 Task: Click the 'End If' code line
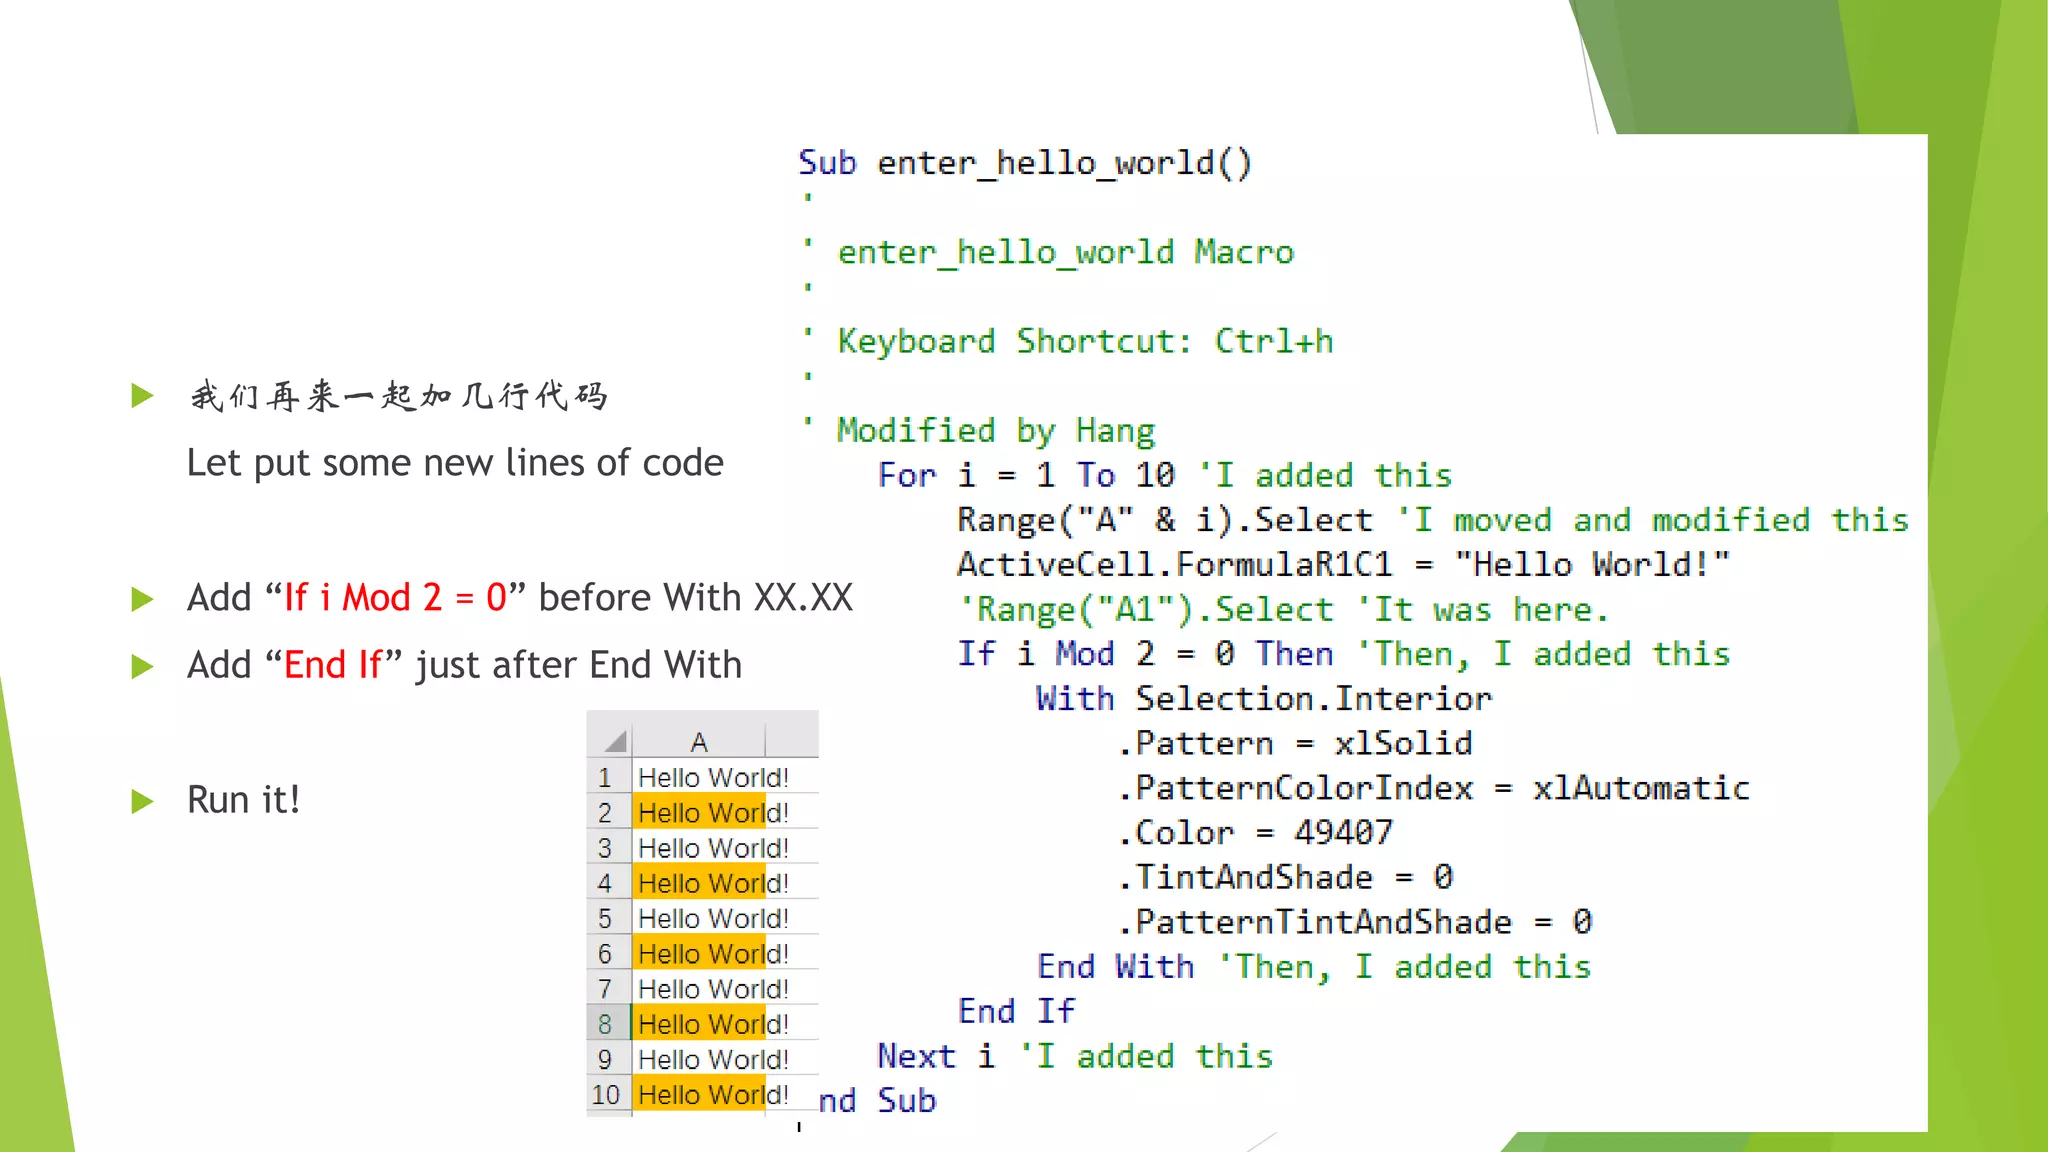pyautogui.click(x=1016, y=1011)
